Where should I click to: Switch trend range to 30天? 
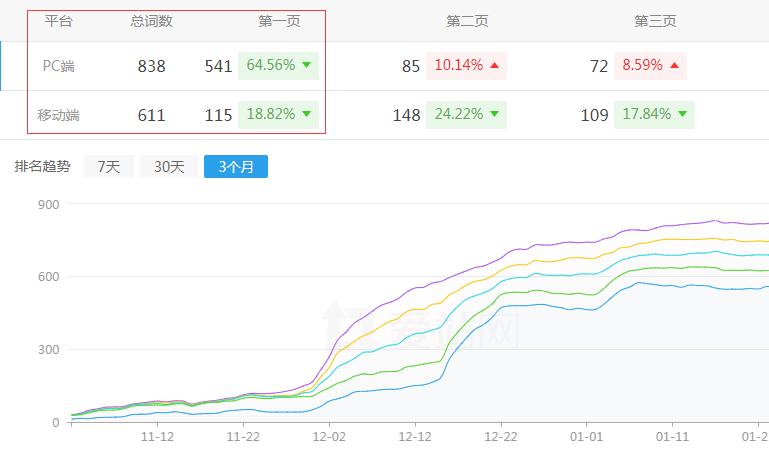(x=168, y=167)
